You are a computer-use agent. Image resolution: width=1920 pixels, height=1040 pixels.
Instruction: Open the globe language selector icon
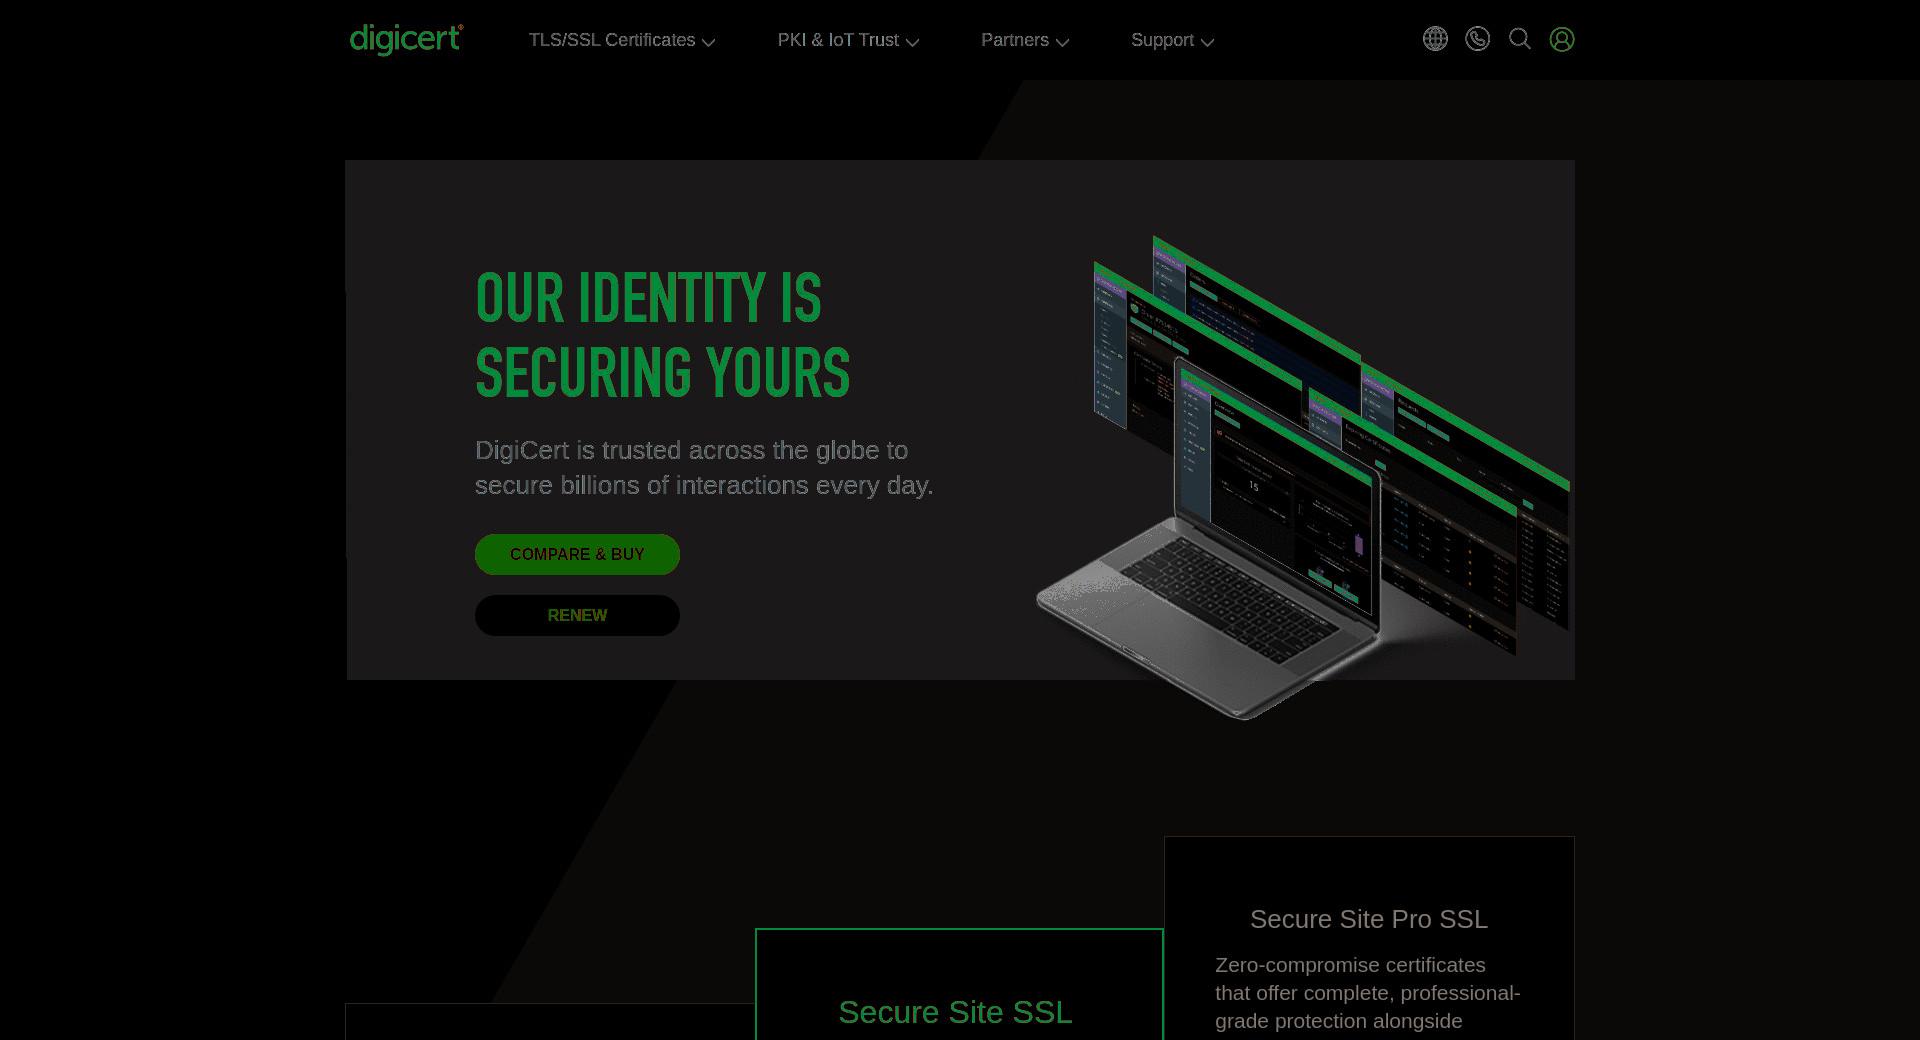[1435, 39]
